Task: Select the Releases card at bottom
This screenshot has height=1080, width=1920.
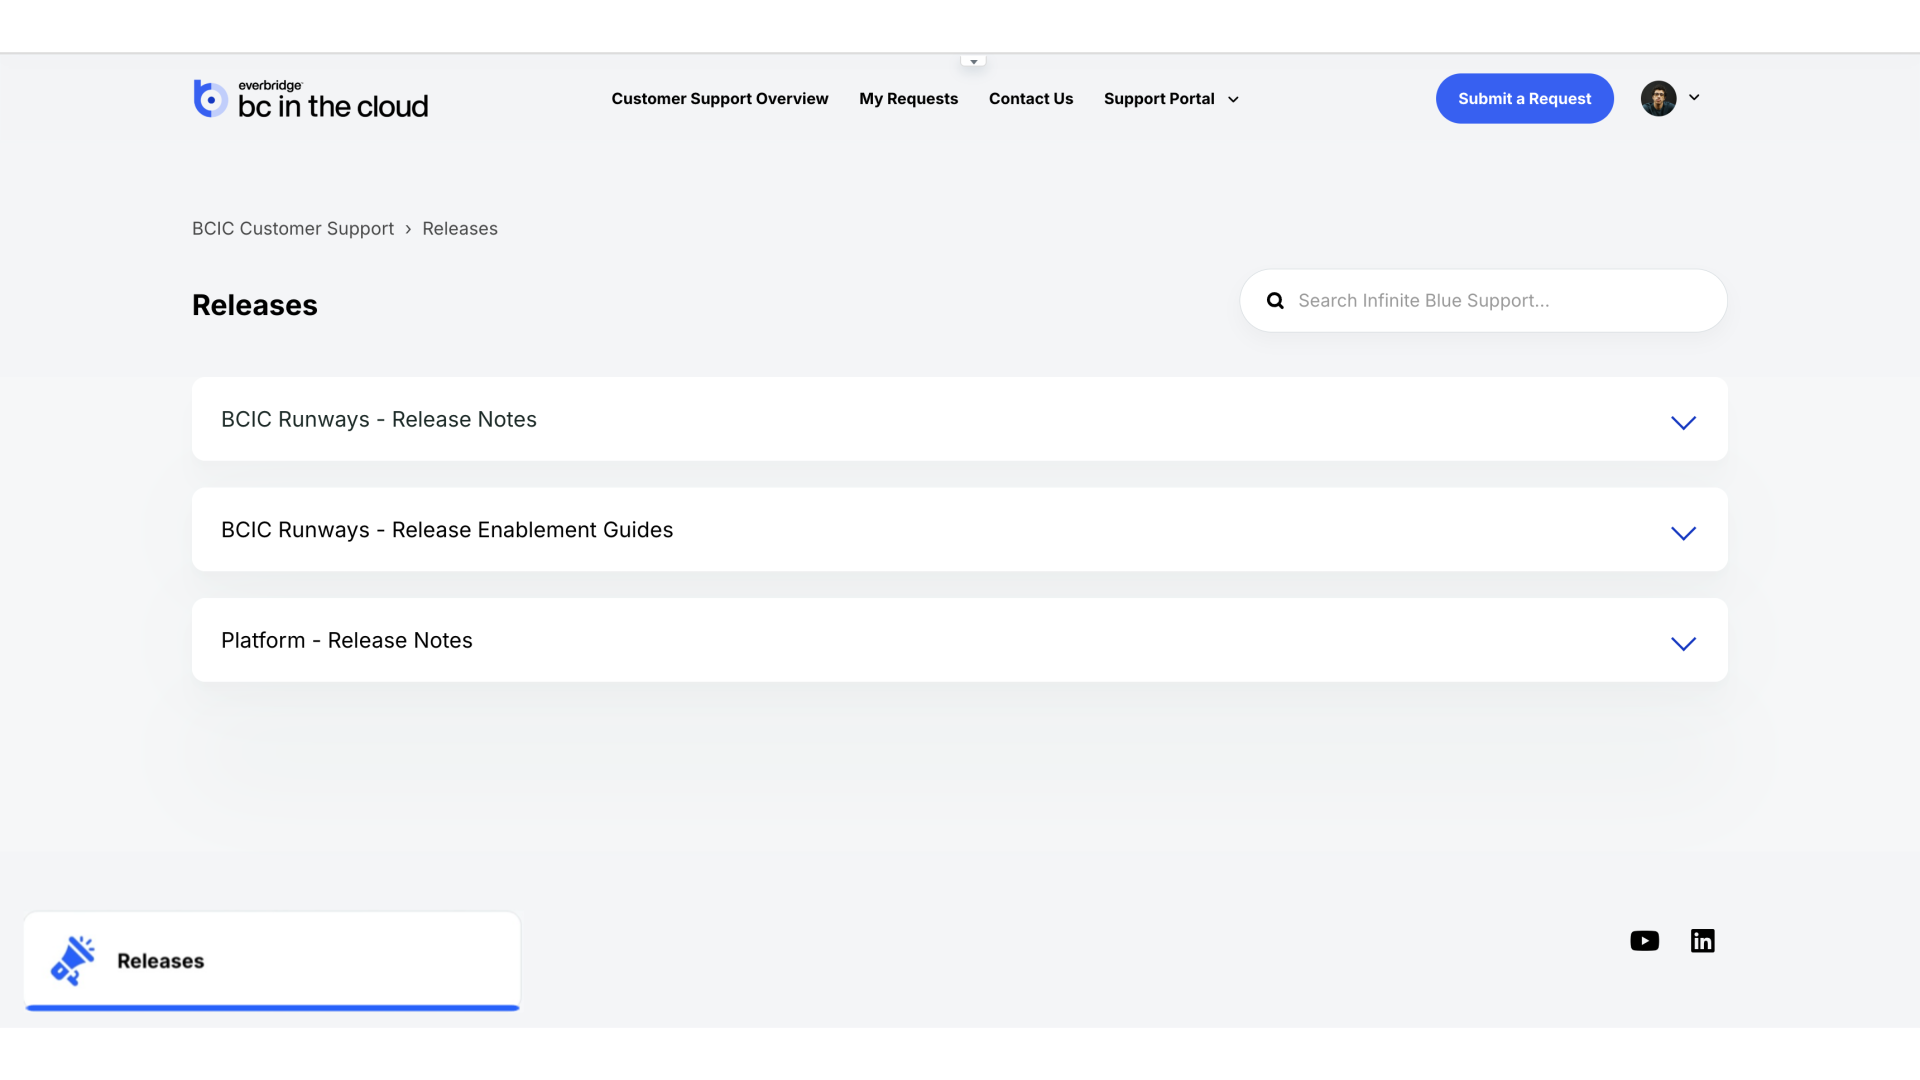Action: [x=272, y=961]
